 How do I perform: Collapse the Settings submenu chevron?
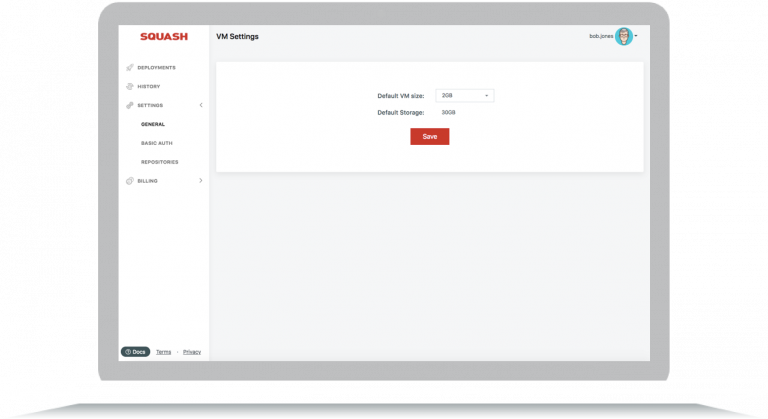[x=201, y=105]
